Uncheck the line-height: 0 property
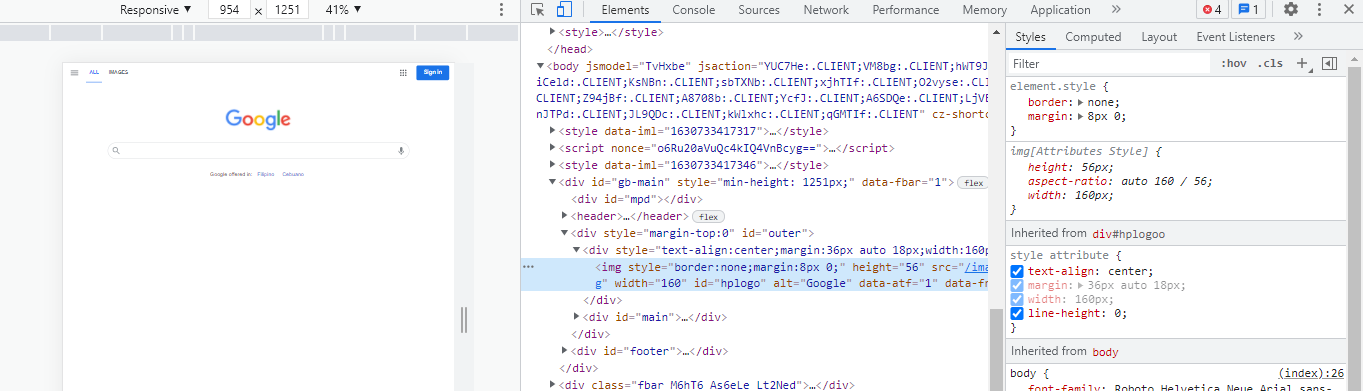Viewport: 1363px width, 391px height. point(1017,313)
